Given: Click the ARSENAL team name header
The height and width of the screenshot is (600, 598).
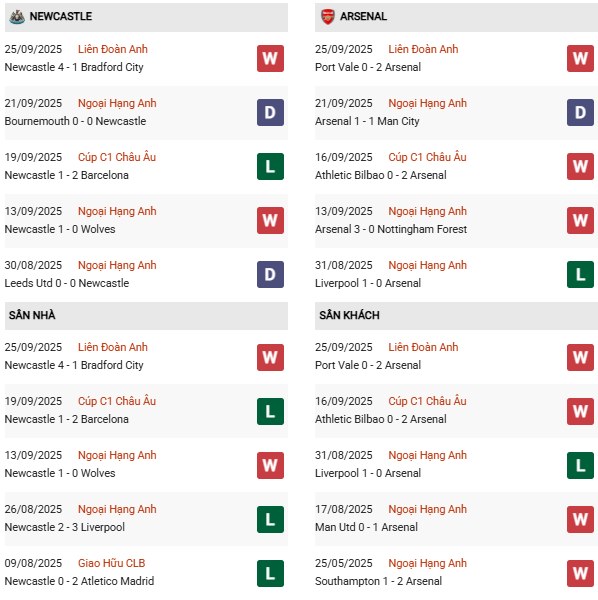Looking at the screenshot, I should coord(363,16).
